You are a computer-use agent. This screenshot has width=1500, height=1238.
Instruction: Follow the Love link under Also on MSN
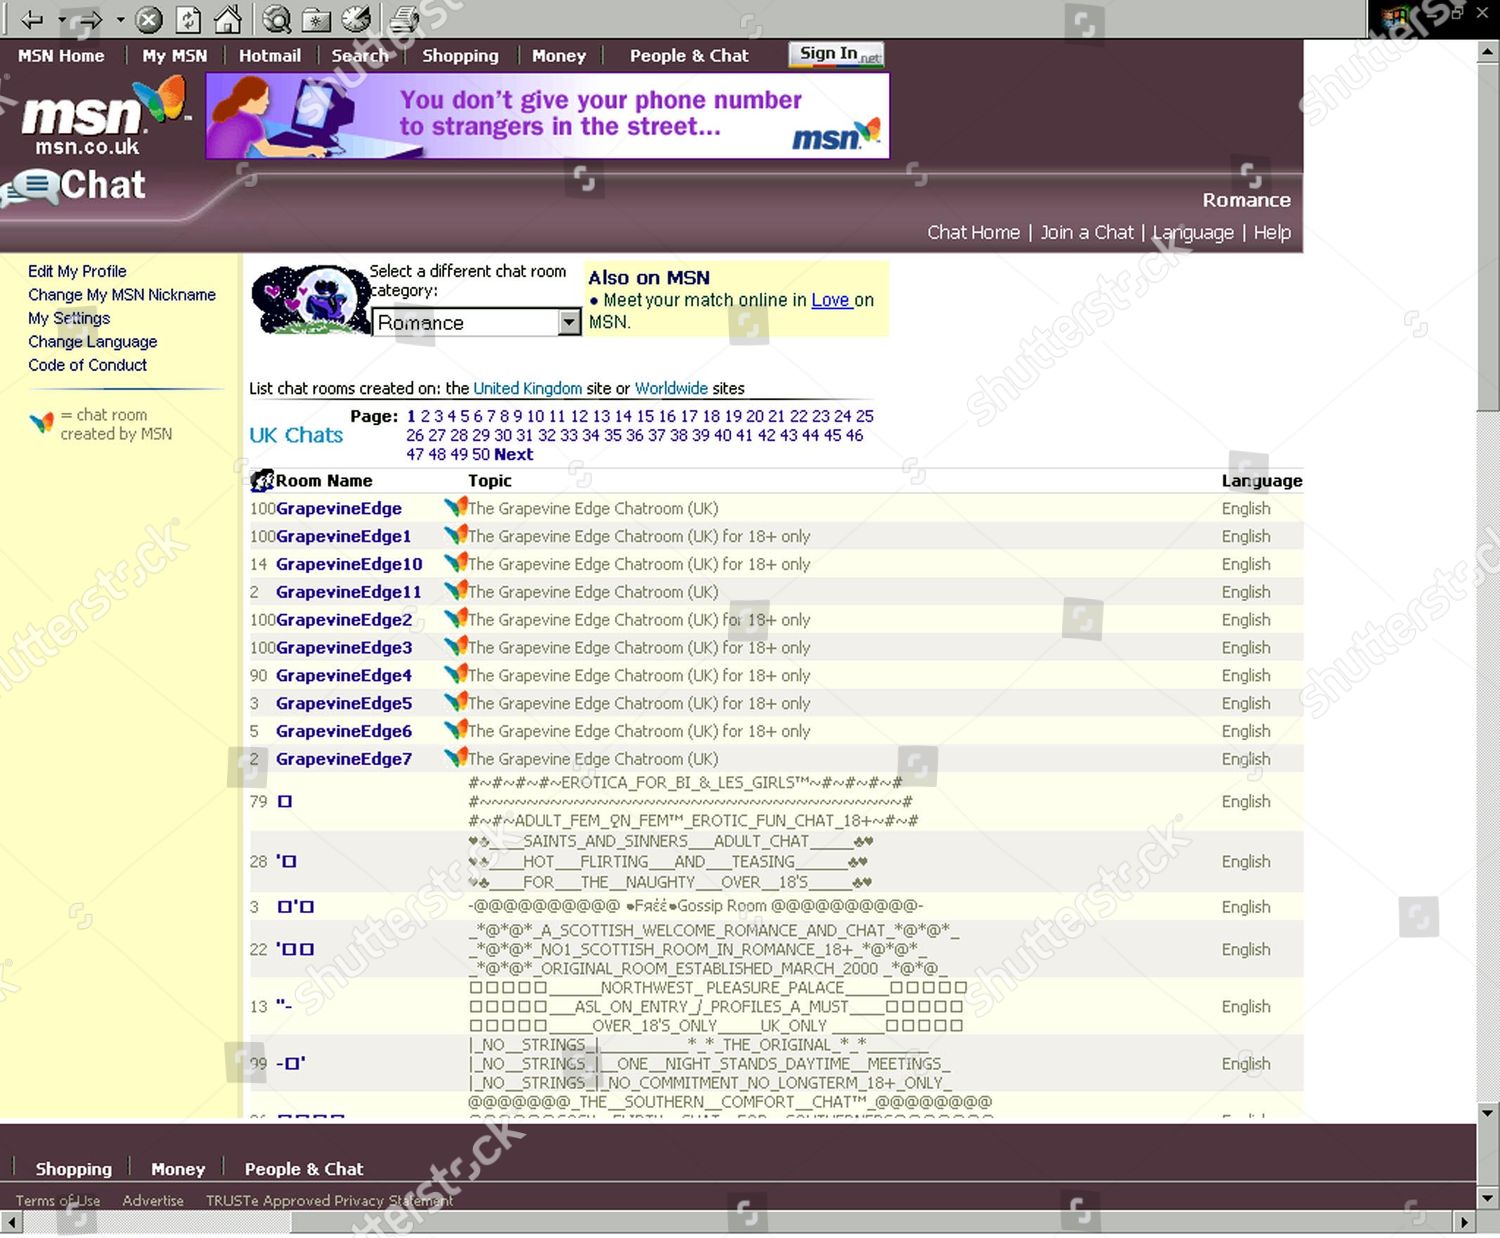(x=830, y=300)
